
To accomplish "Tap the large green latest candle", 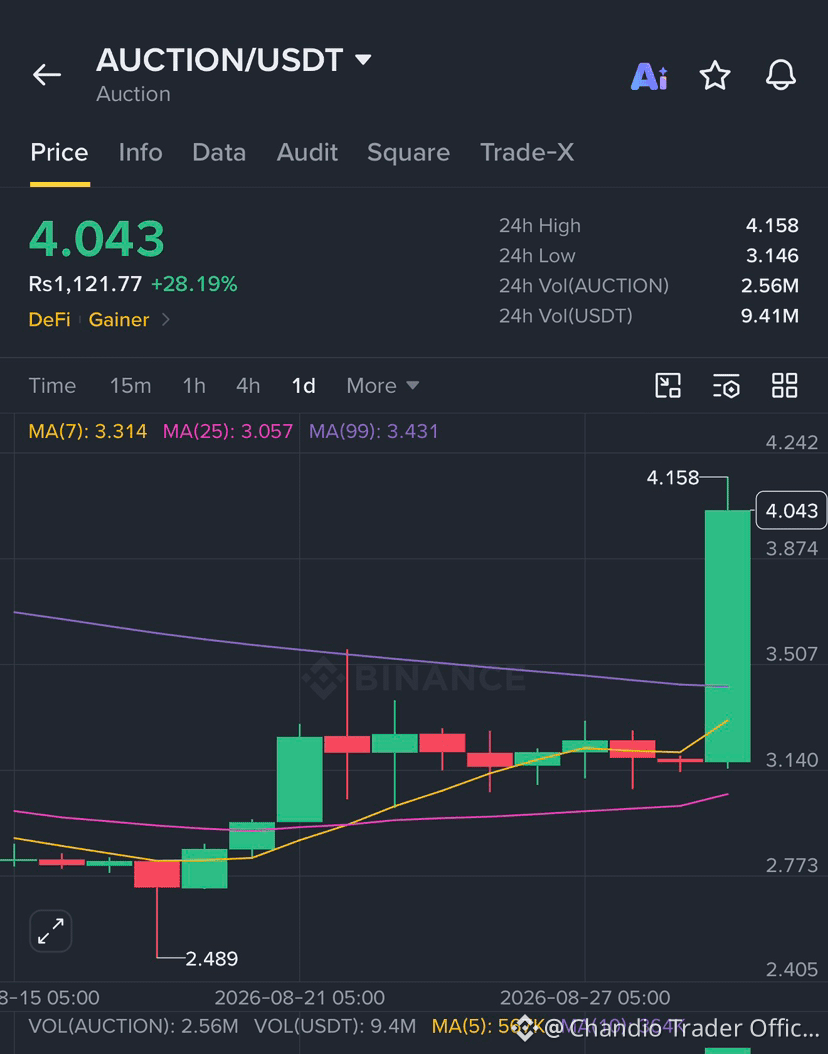I will point(727,636).
